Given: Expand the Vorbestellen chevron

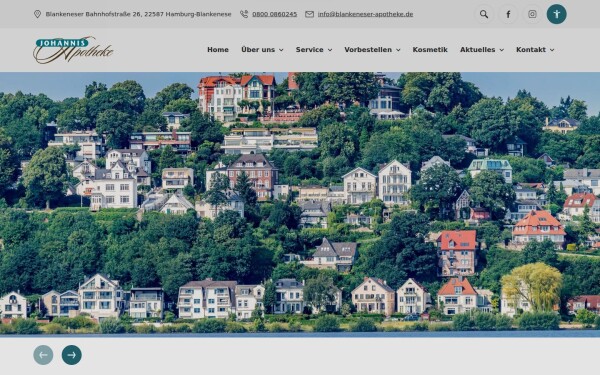Looking at the screenshot, I should click(x=398, y=50).
